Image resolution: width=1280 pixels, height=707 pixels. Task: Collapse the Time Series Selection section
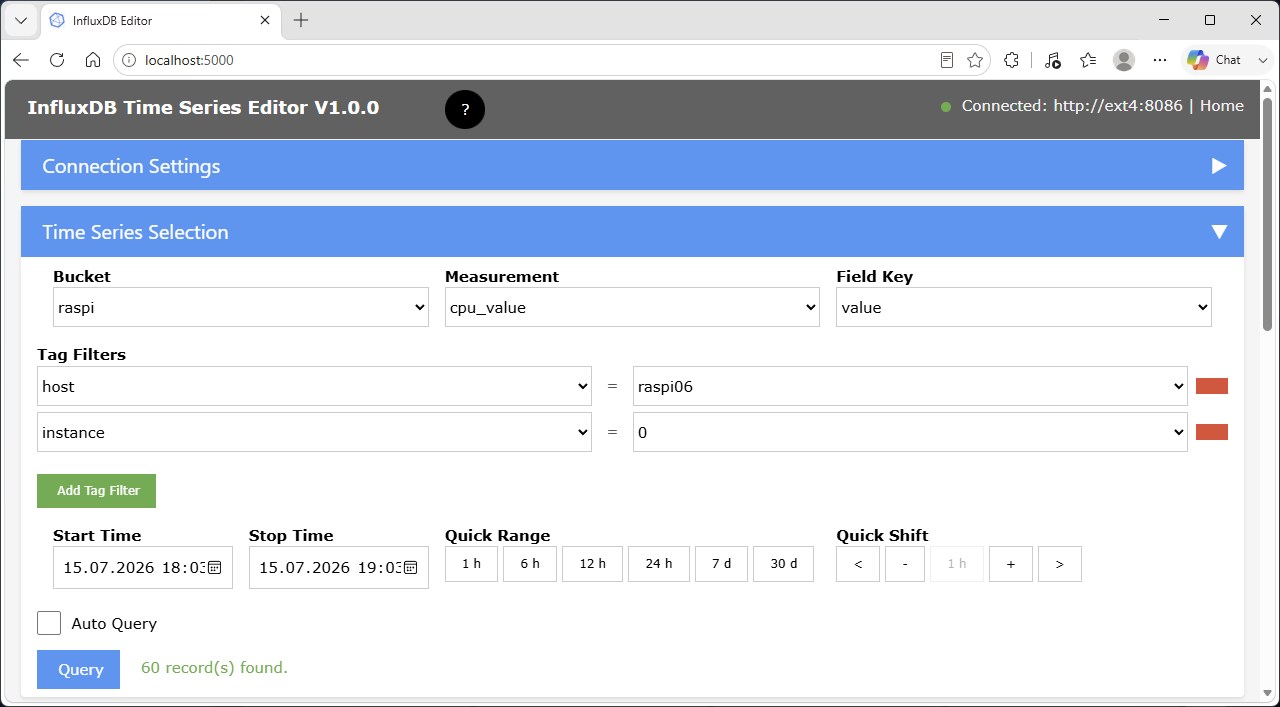pyautogui.click(x=632, y=232)
